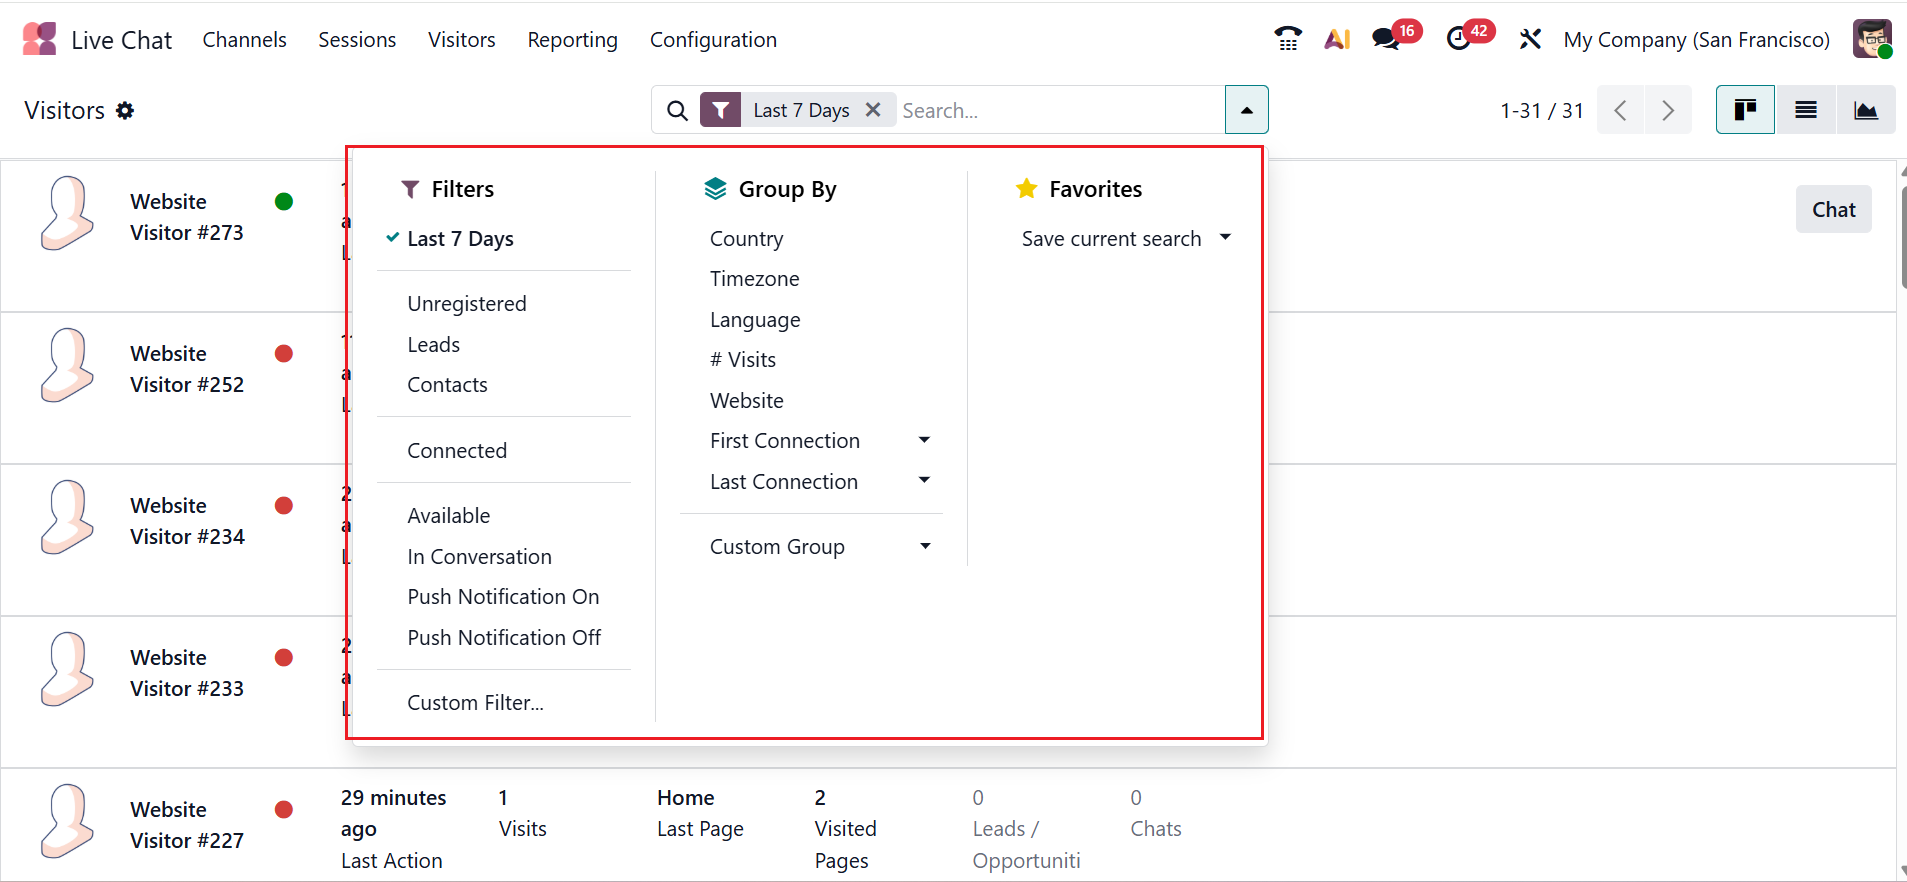Image resolution: width=1907 pixels, height=882 pixels.
Task: Open conversations with 16 unread messages
Action: tap(1386, 39)
